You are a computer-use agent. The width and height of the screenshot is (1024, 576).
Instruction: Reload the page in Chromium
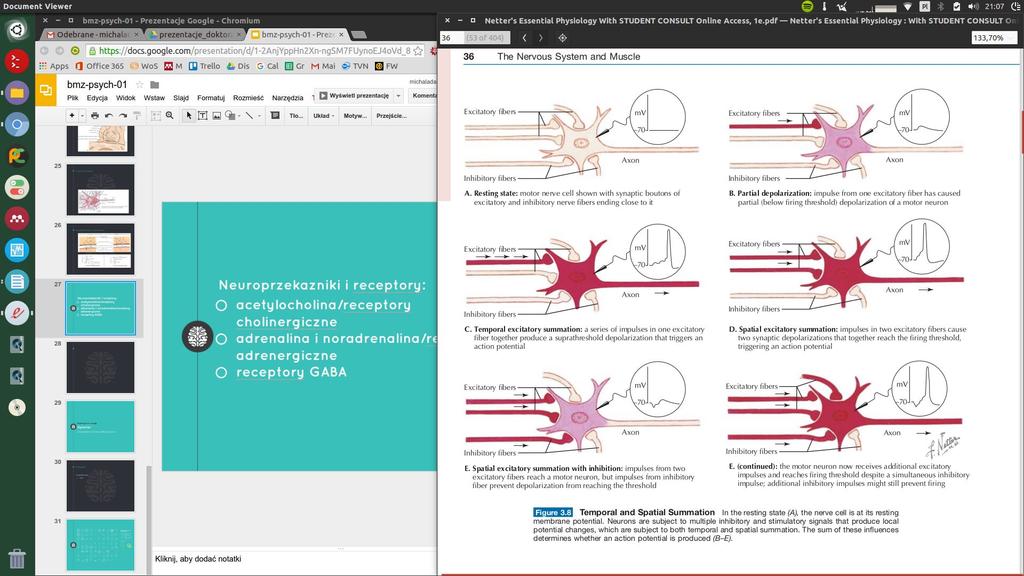(x=75, y=51)
